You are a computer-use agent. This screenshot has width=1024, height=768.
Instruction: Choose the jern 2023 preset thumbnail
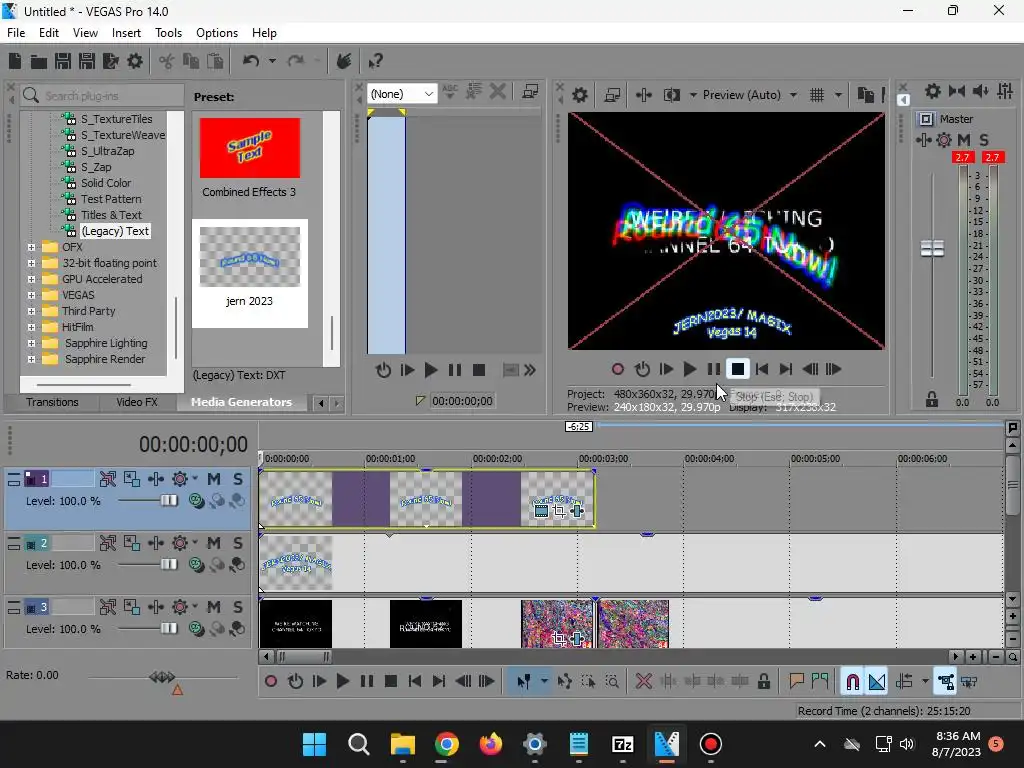point(249,257)
